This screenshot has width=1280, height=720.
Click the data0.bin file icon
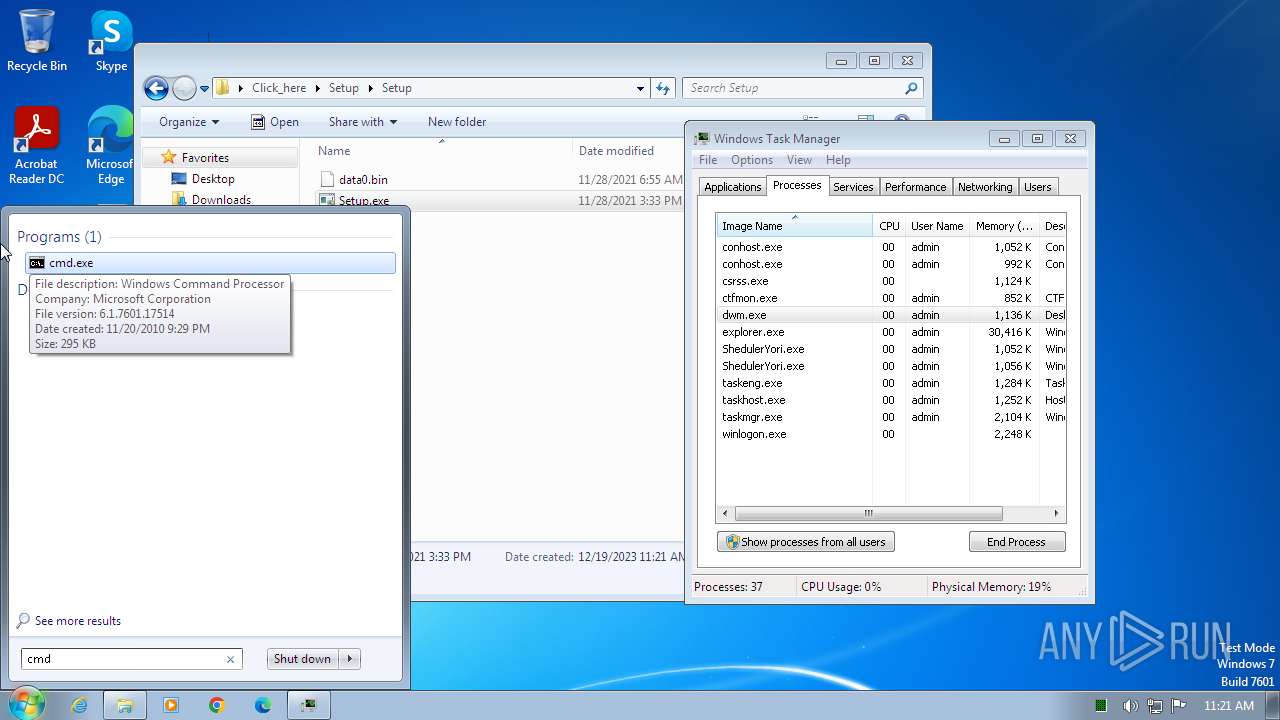pos(327,180)
